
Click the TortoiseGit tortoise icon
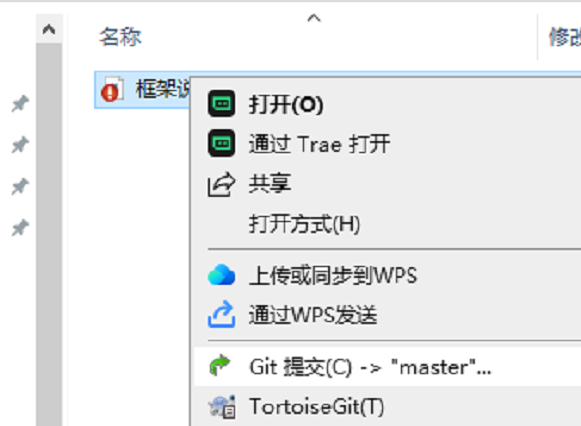[x=222, y=407]
